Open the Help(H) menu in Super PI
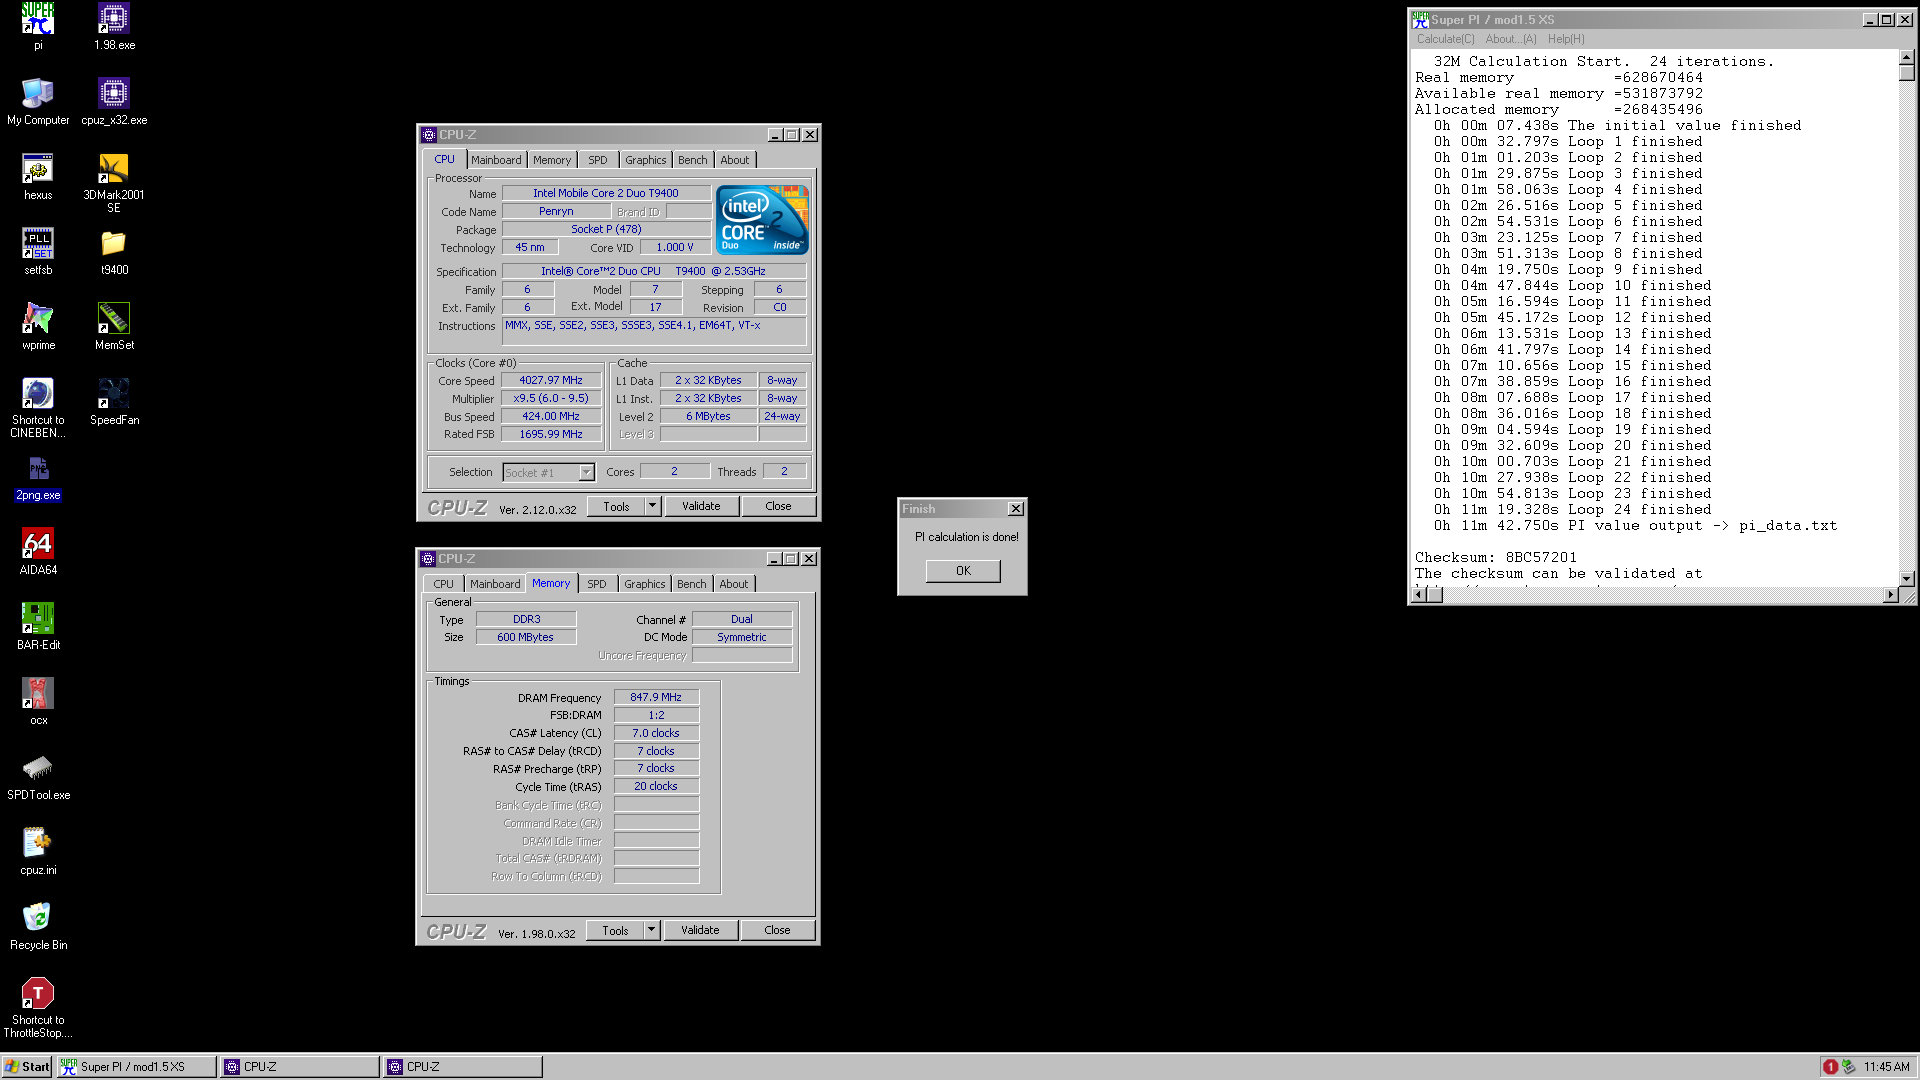 coord(1566,39)
